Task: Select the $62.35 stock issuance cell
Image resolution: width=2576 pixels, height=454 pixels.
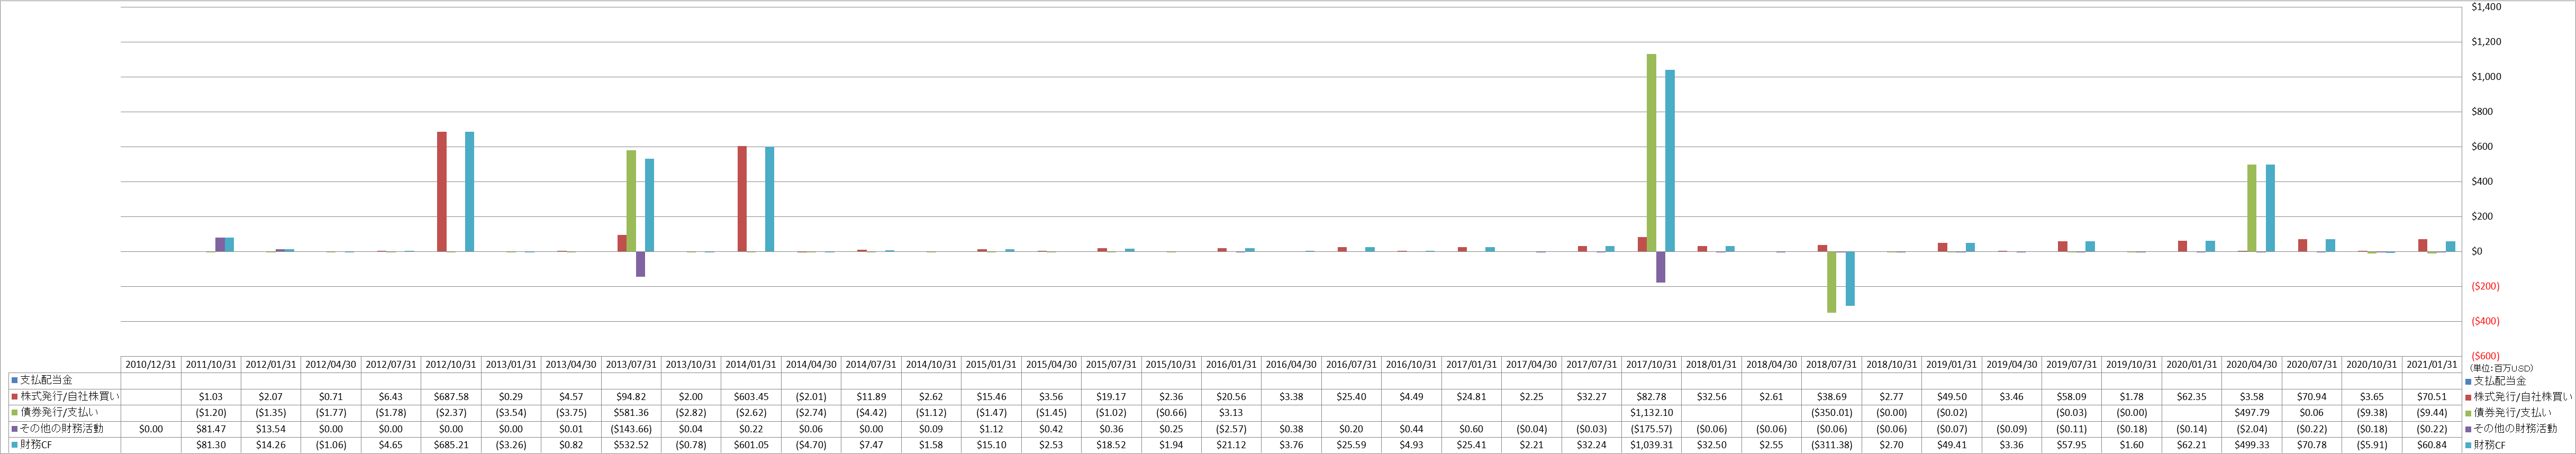Action: (x=2191, y=397)
